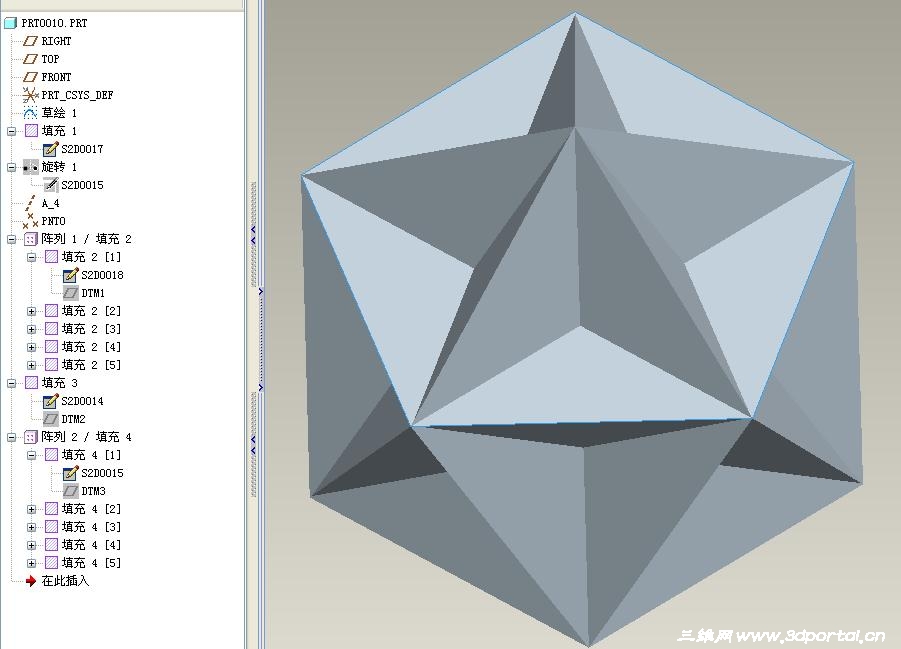Viewport: 901px width, 649px height.
Task: Select the S2D0015 label under 填充 4 [1]
Action: pyautogui.click(x=102, y=473)
